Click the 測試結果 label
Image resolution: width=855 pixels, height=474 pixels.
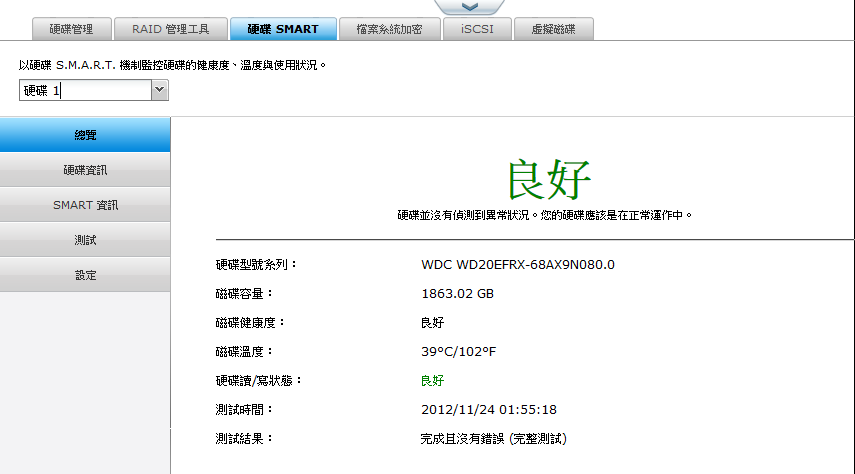244,439
